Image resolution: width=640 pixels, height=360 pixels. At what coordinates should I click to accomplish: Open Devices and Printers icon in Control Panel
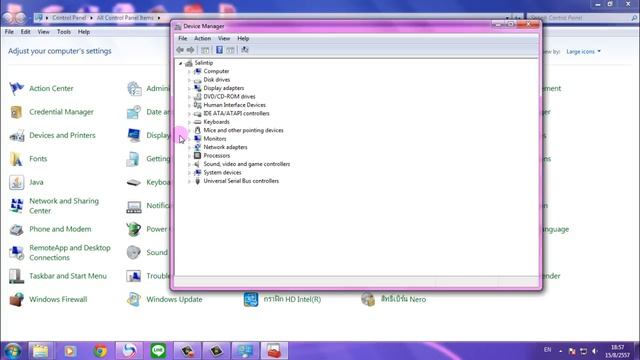click(16, 136)
